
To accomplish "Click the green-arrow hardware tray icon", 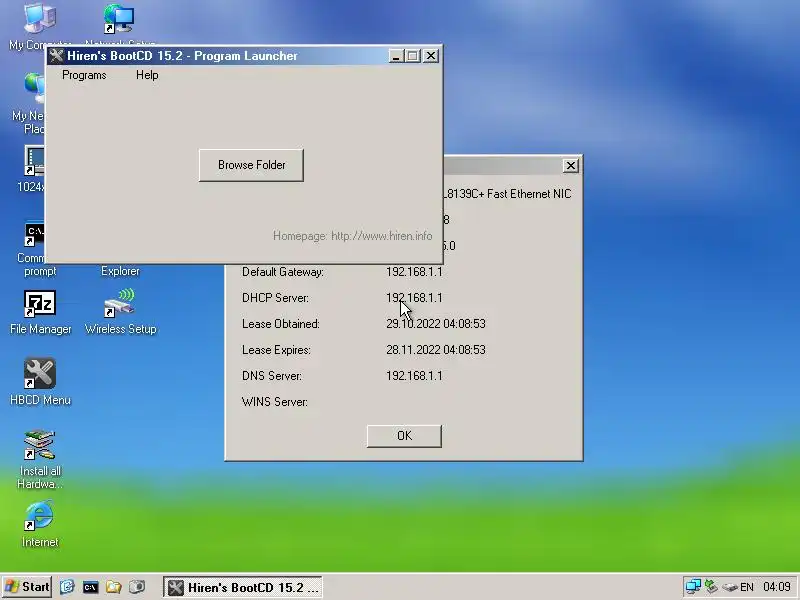I will point(711,587).
